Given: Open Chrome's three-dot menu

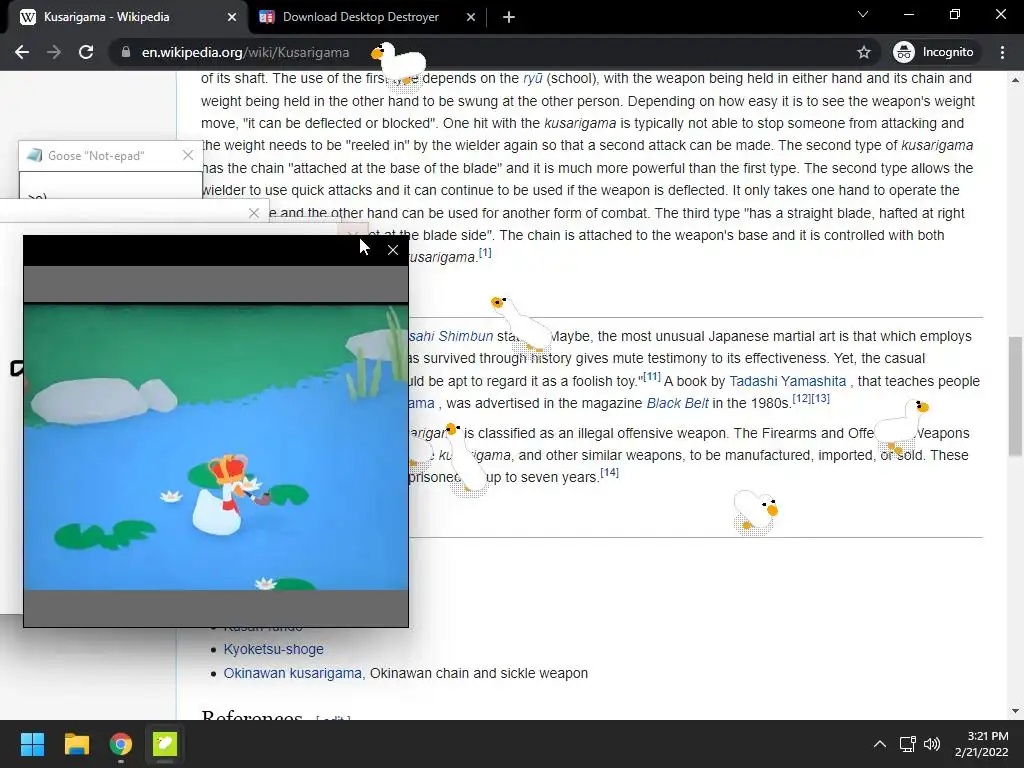Looking at the screenshot, I should click(x=1002, y=52).
